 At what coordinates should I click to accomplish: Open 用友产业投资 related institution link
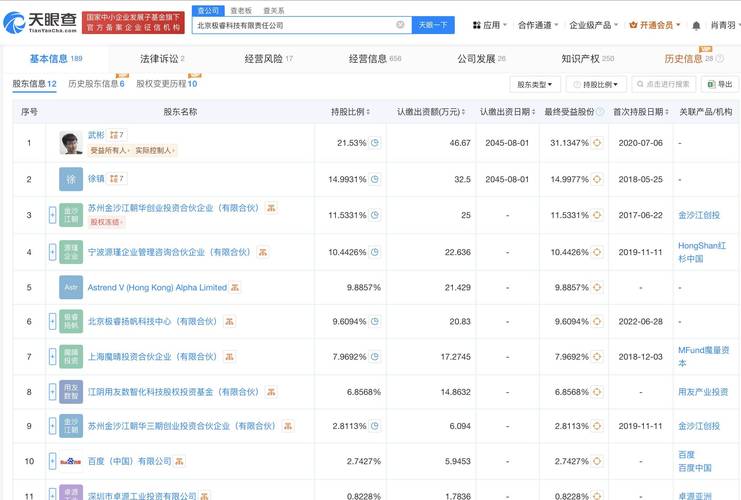coord(703,392)
